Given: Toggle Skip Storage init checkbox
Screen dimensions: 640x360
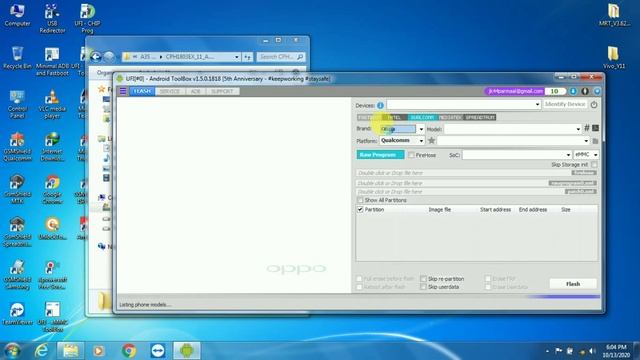Looking at the screenshot, I should [x=594, y=164].
